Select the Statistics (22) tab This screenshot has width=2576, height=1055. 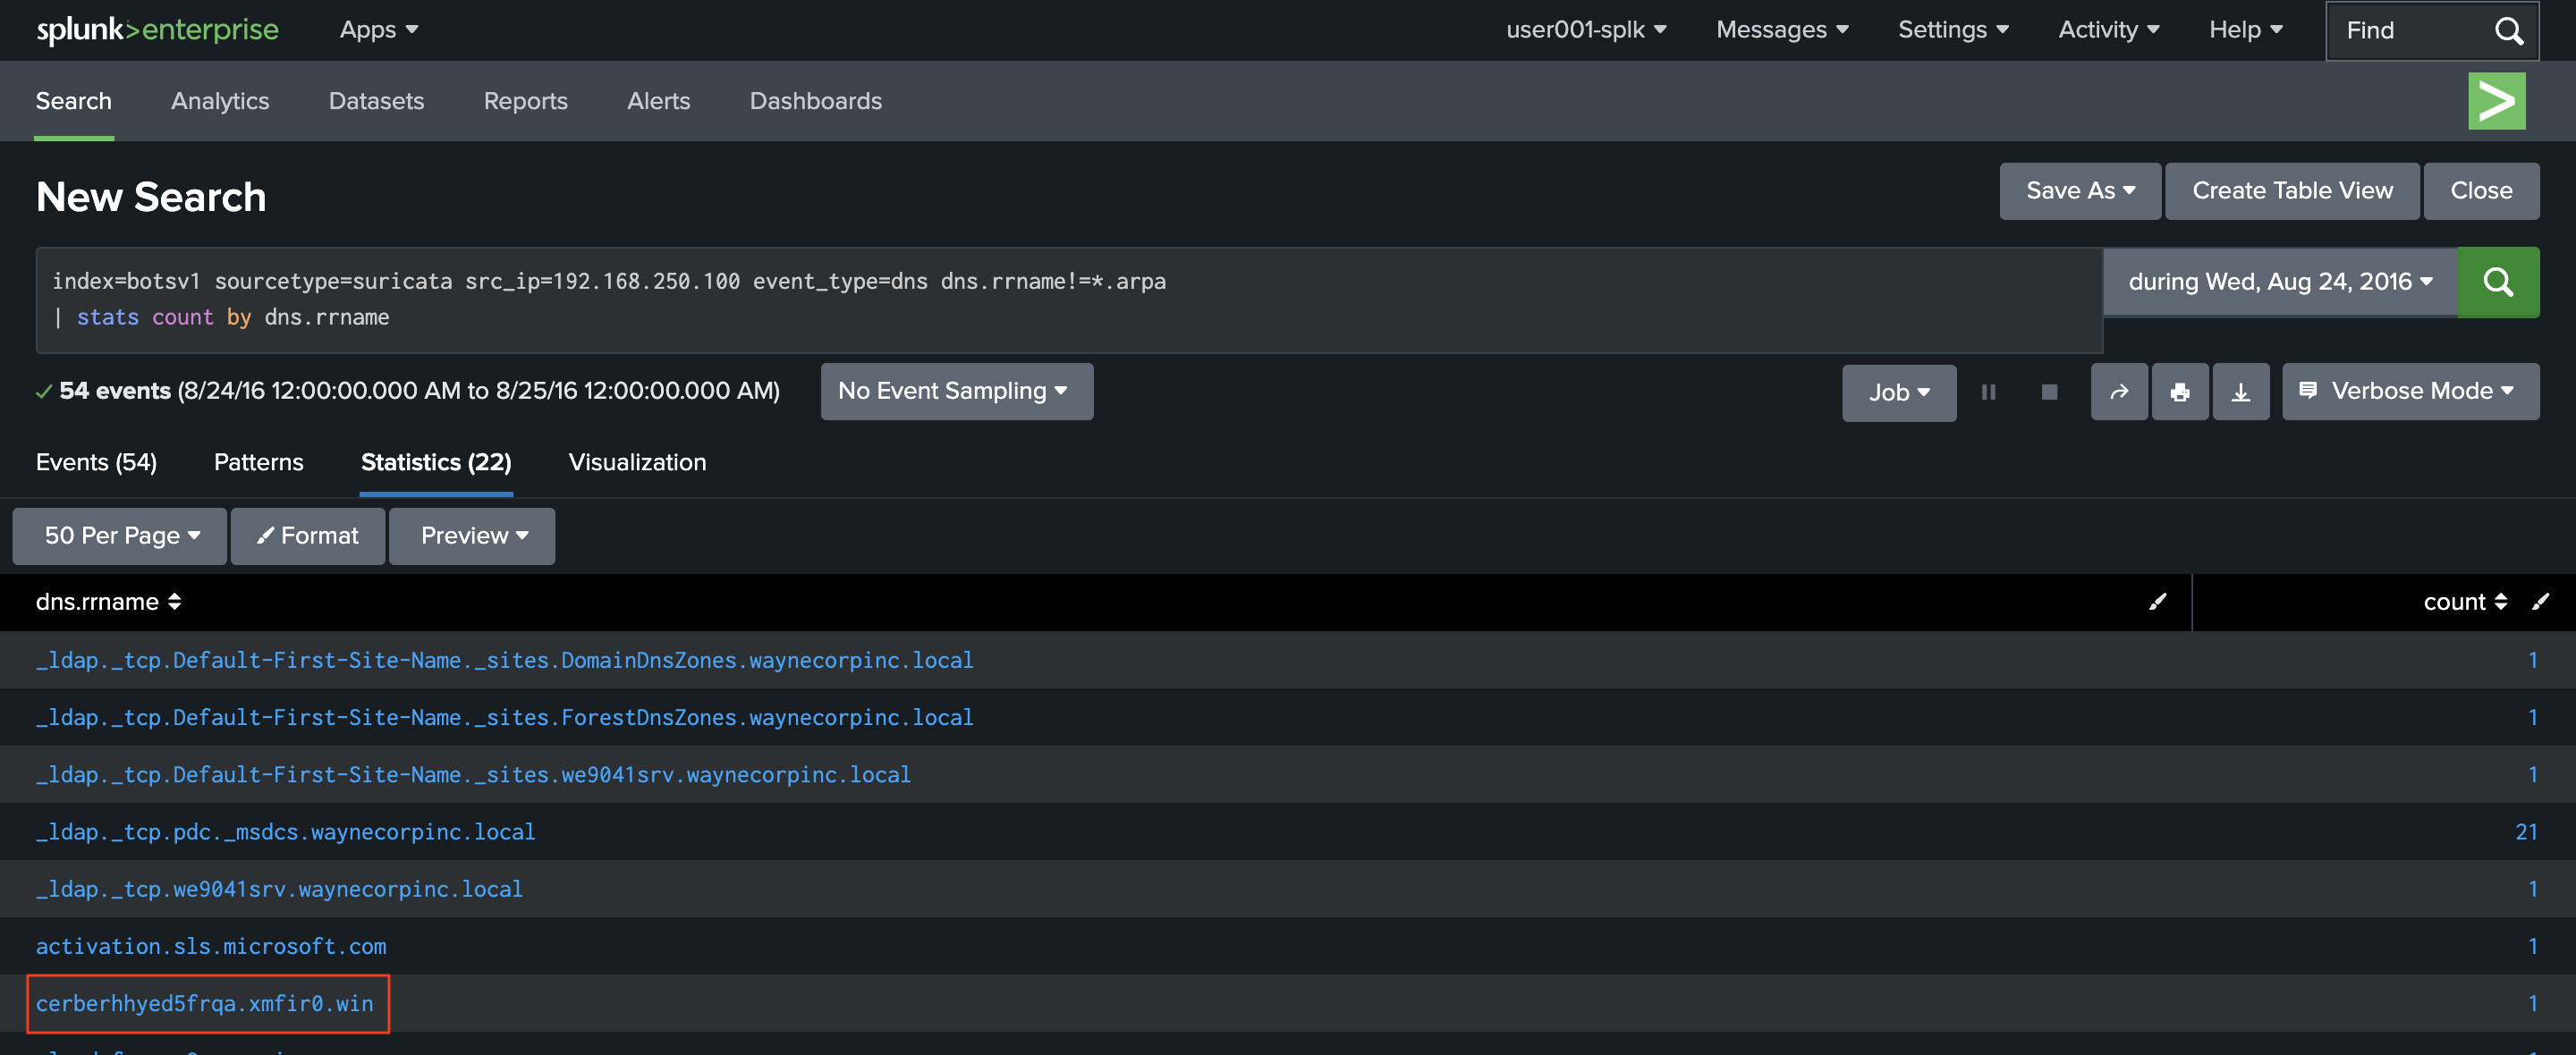pos(436,462)
